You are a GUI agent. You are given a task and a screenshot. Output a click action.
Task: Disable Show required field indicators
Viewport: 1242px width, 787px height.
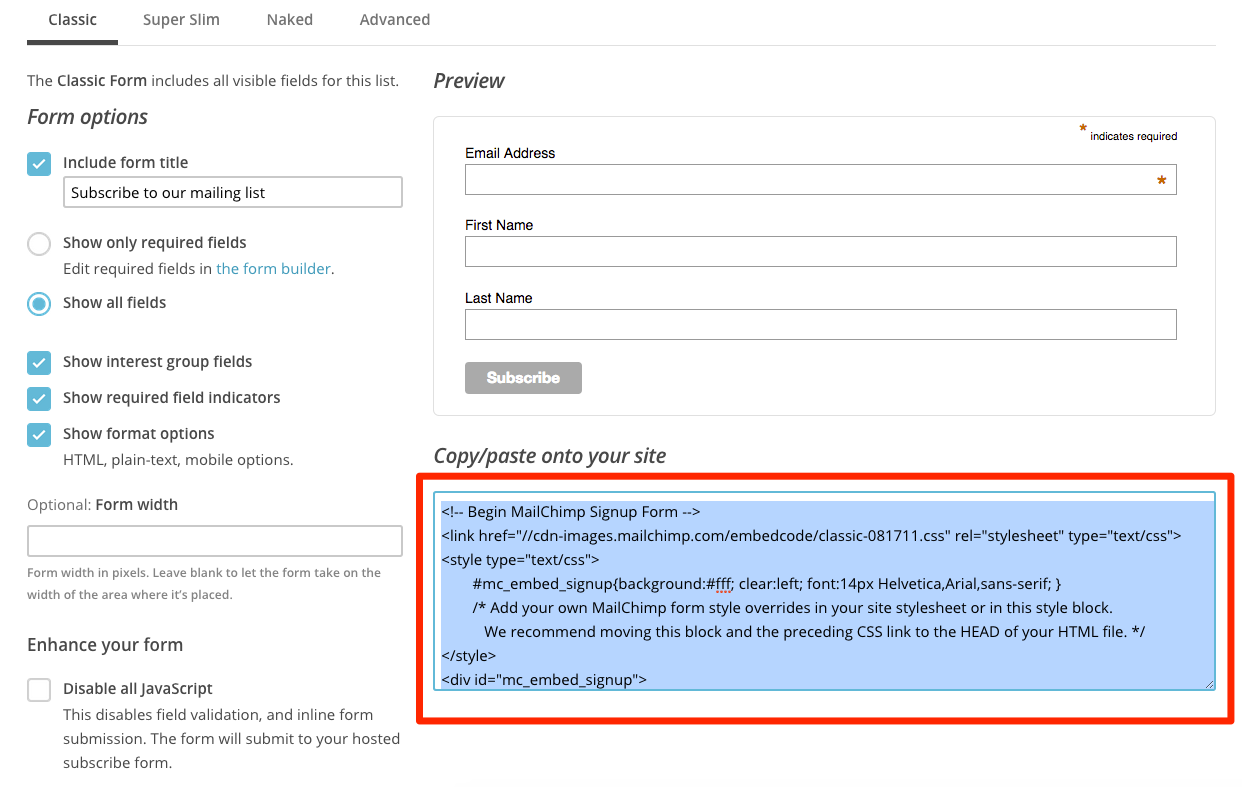[x=39, y=398]
